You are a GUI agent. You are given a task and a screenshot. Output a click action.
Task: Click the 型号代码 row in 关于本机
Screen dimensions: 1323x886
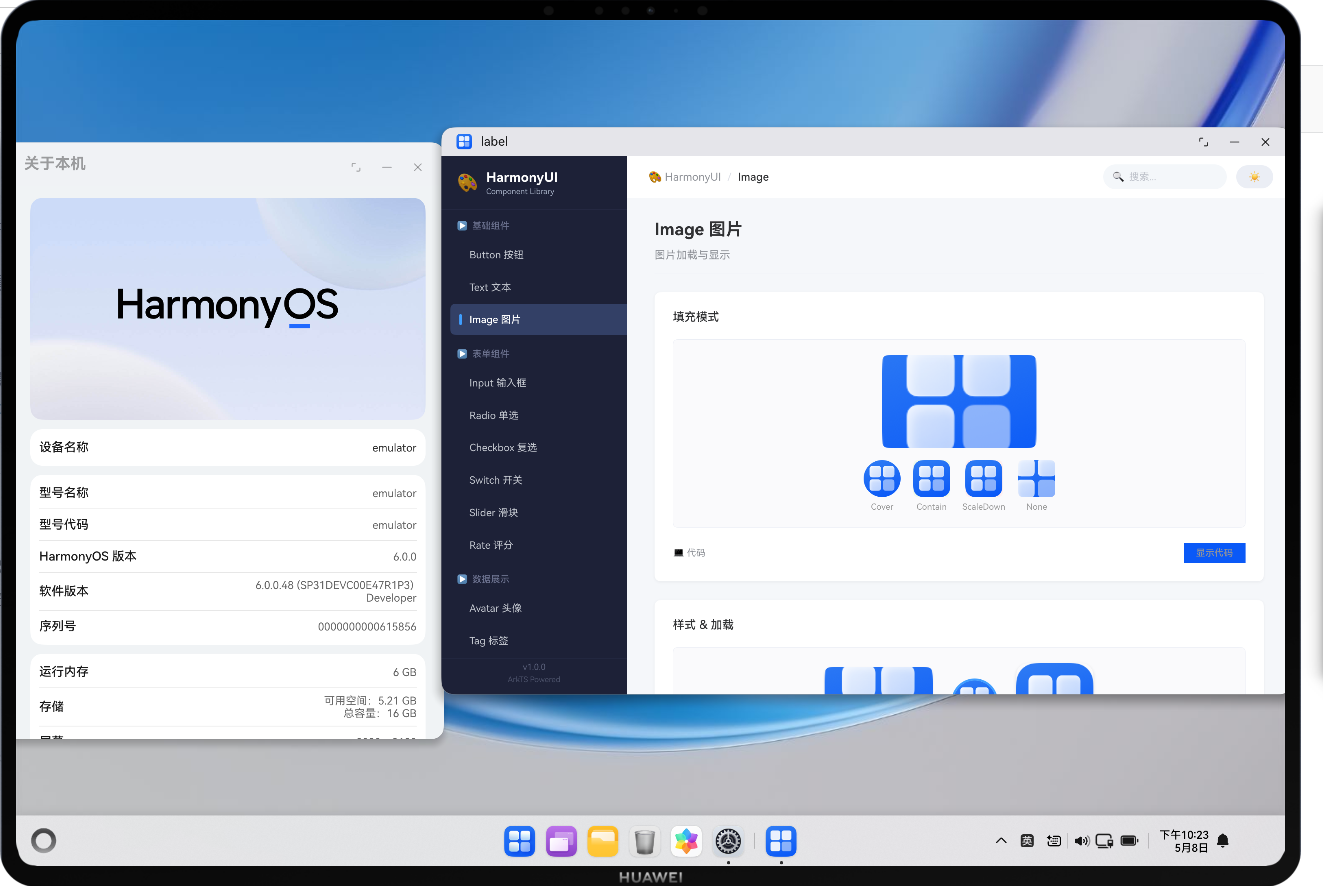coord(228,524)
